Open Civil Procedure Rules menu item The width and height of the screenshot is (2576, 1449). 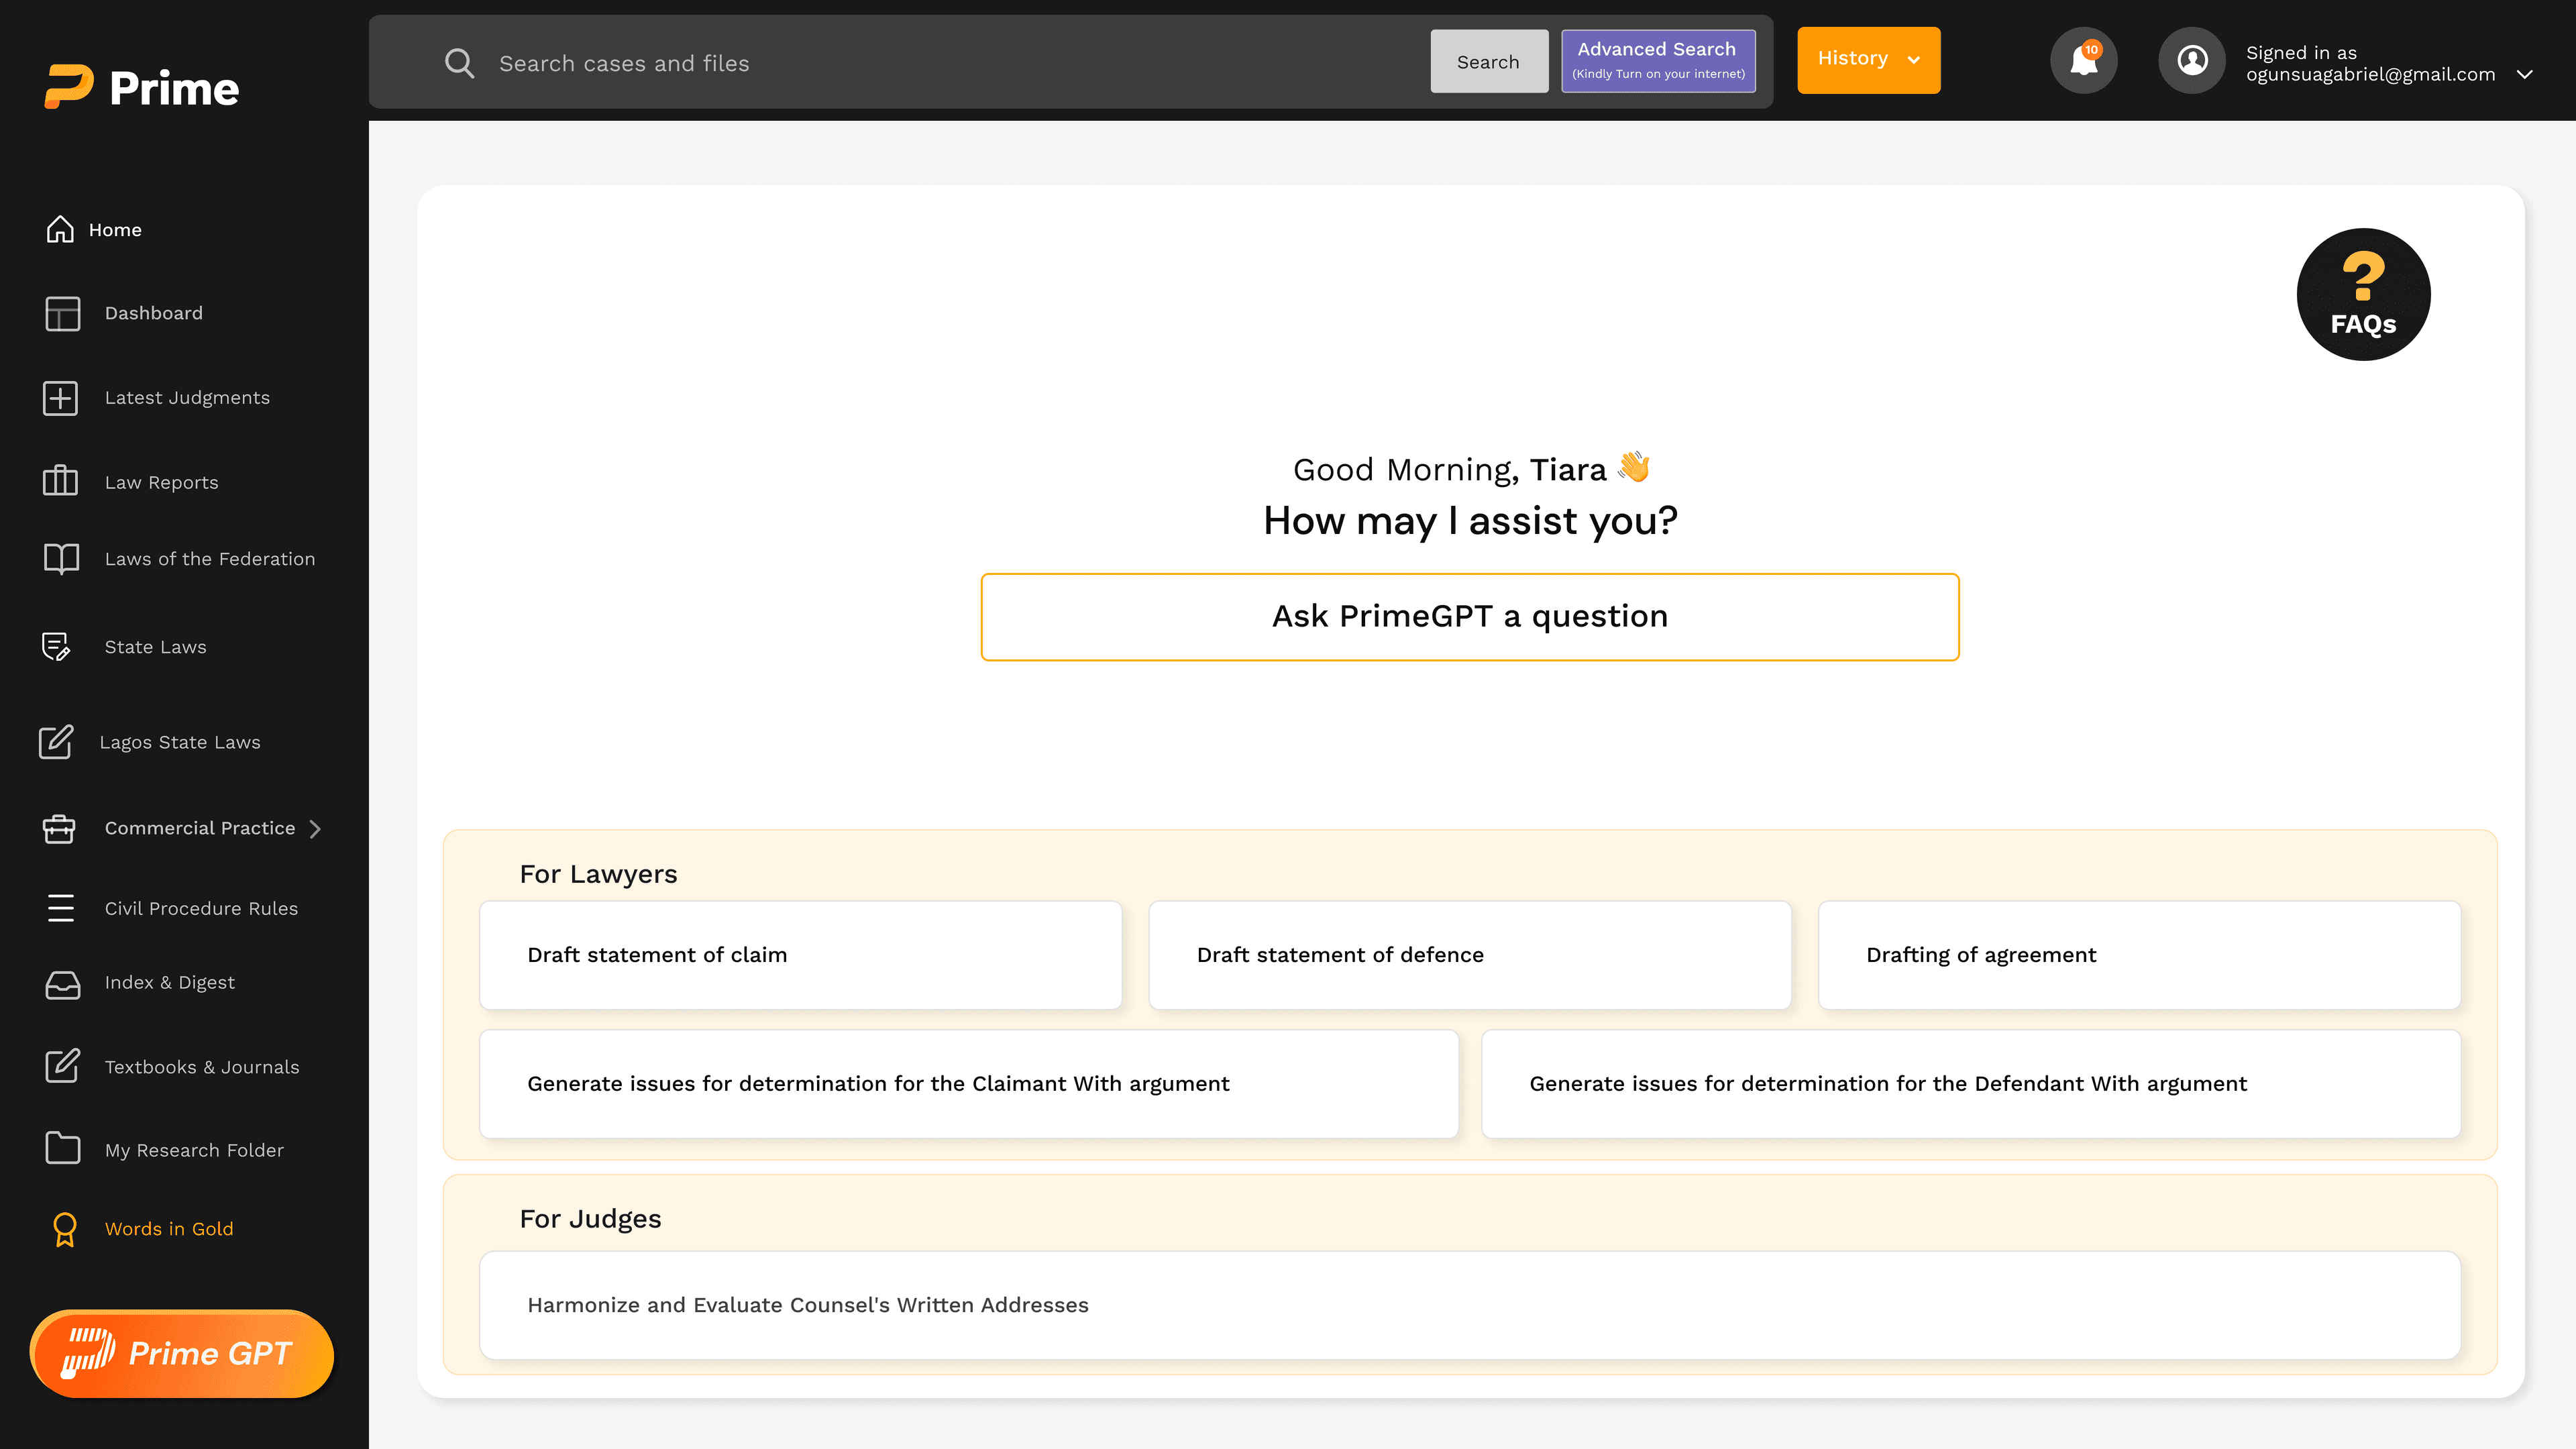click(x=201, y=908)
